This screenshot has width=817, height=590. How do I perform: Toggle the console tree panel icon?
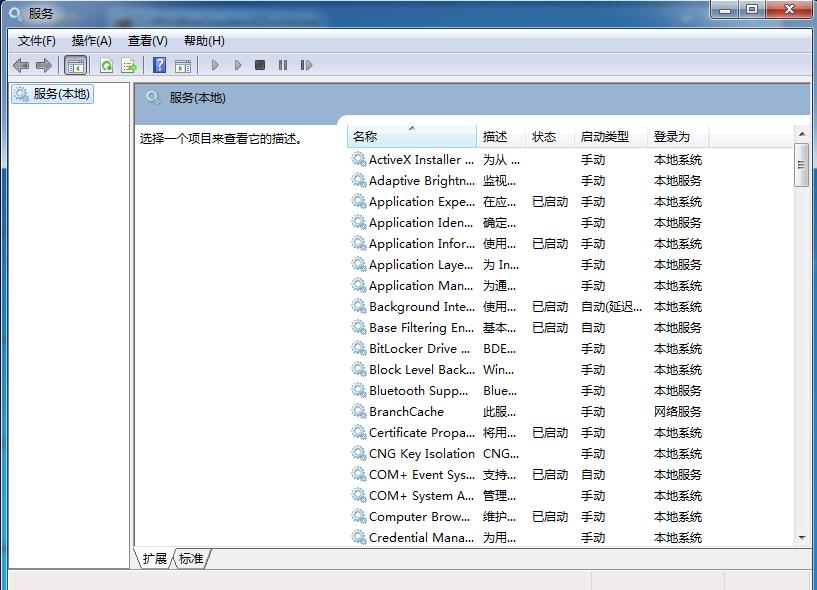tap(74, 64)
